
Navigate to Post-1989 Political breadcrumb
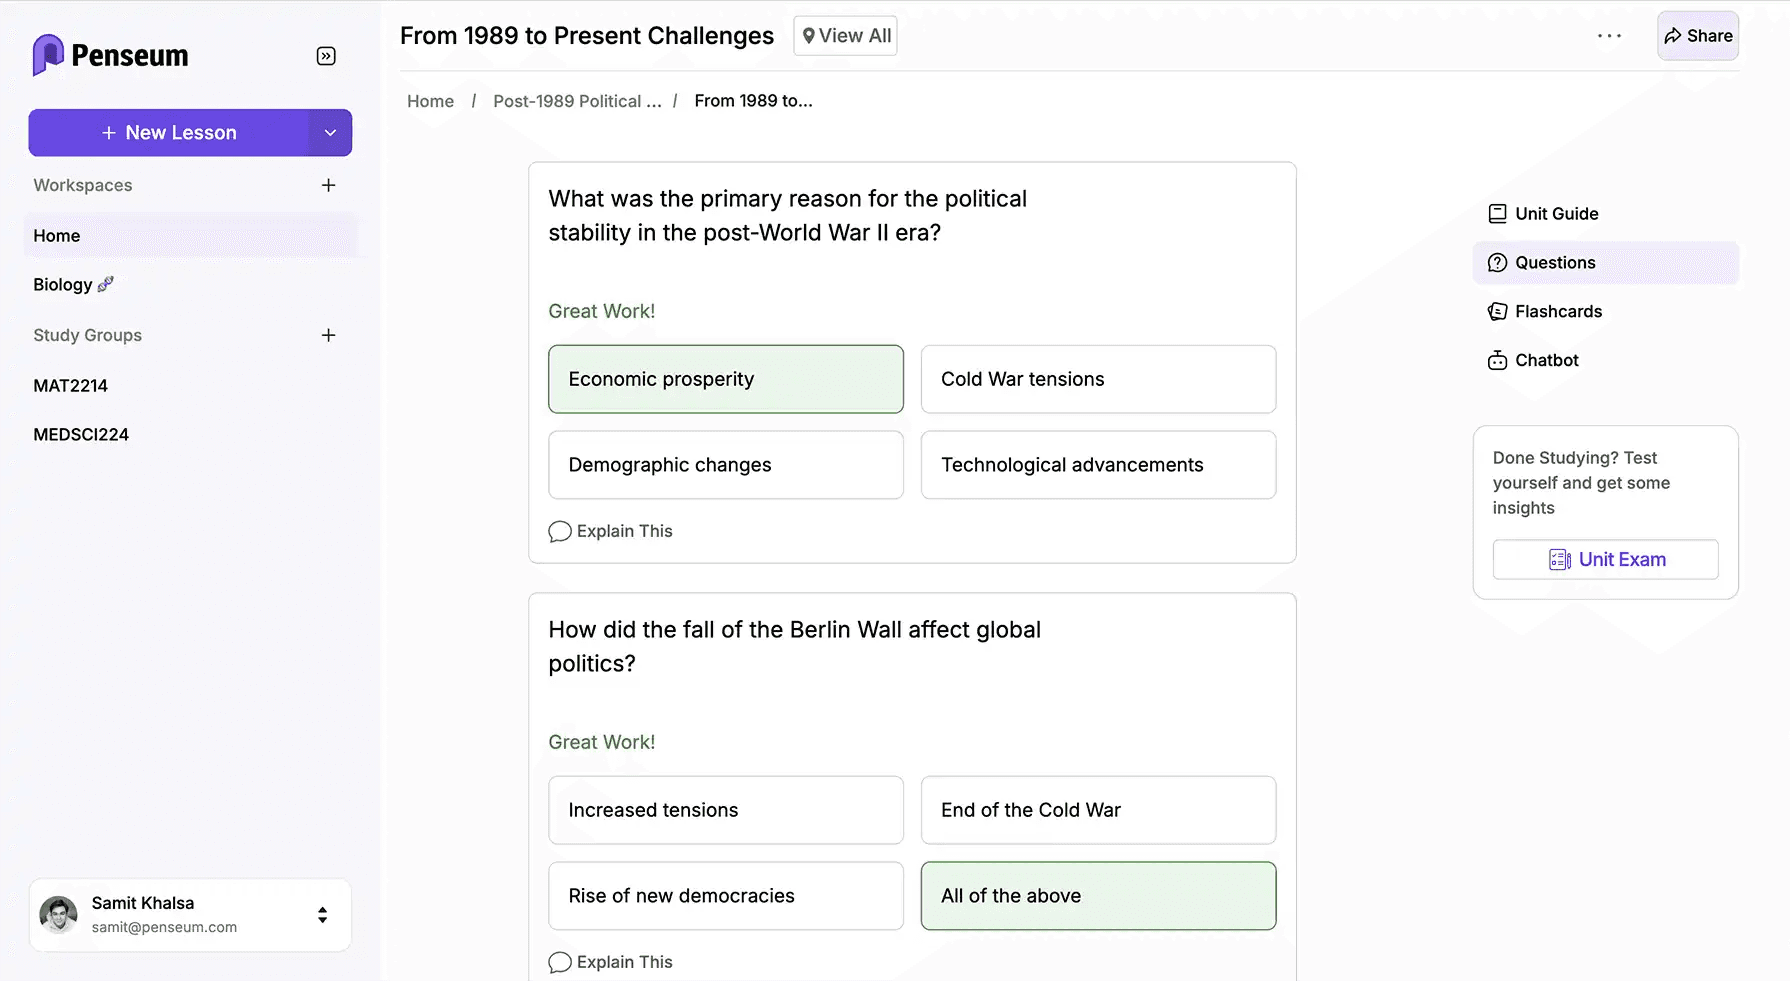(577, 100)
